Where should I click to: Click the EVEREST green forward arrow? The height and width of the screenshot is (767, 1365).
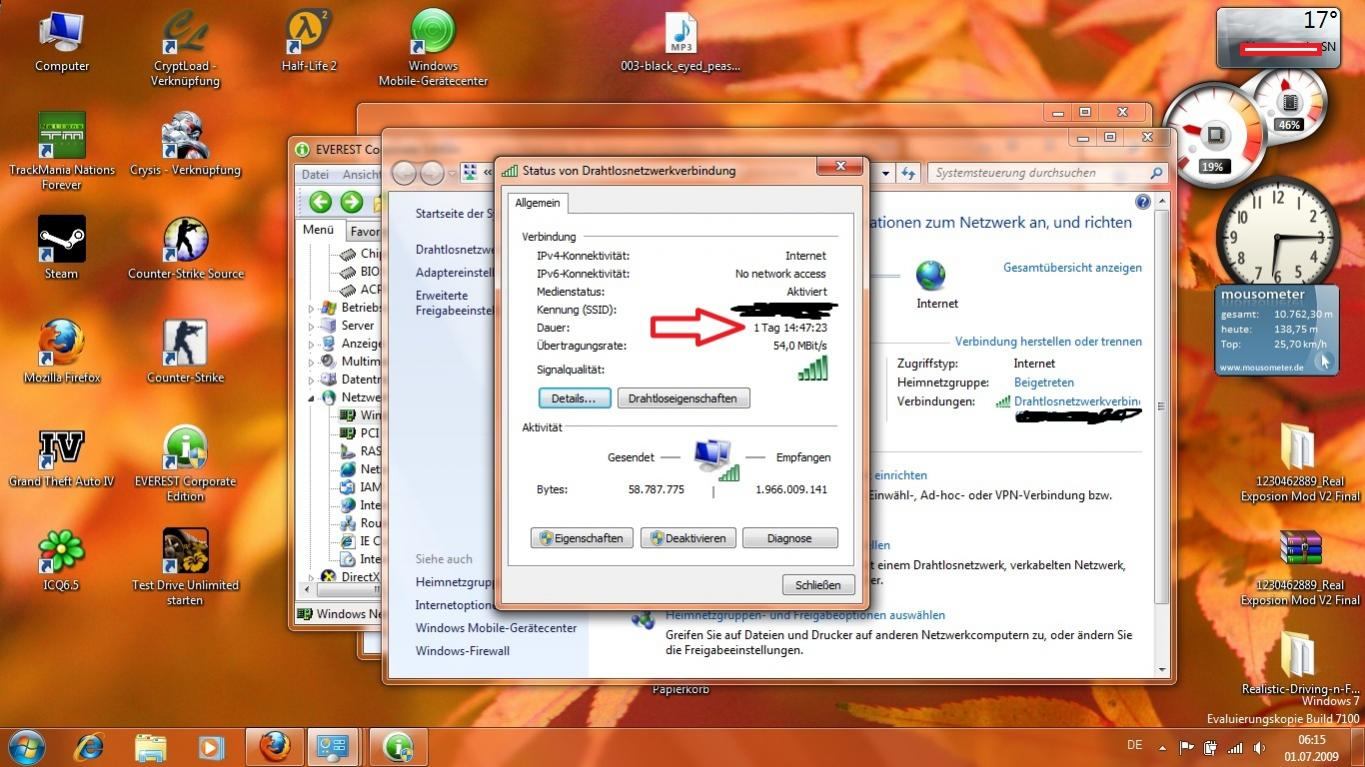tap(351, 202)
